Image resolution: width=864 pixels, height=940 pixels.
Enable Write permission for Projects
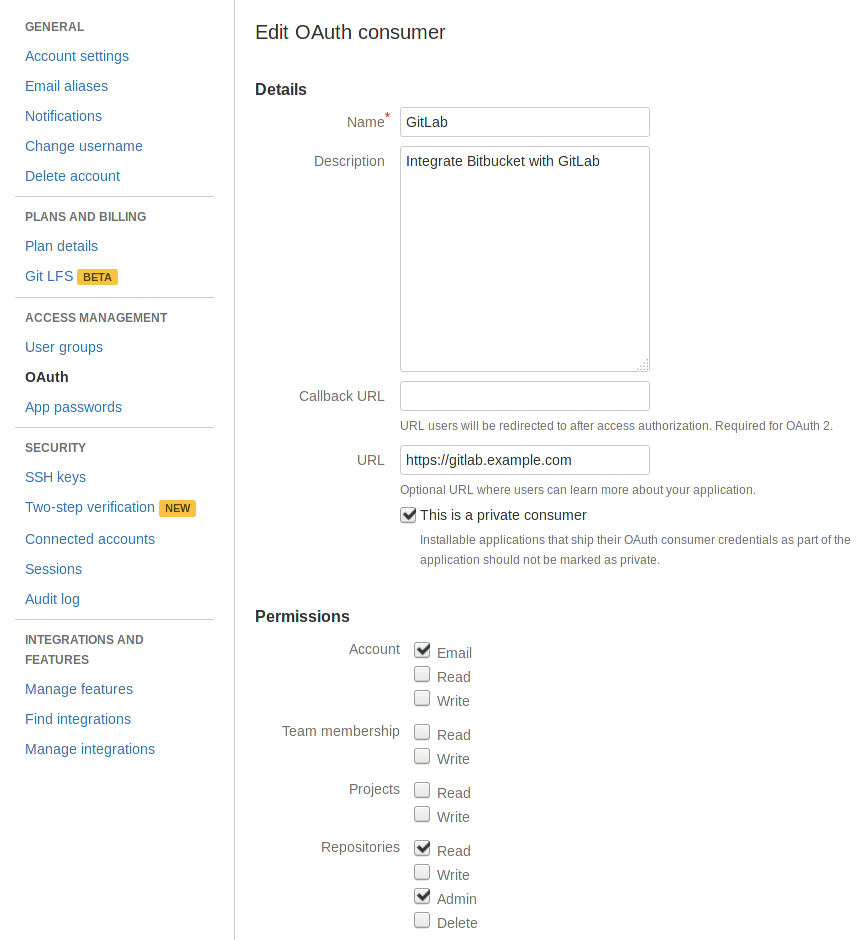(422, 813)
